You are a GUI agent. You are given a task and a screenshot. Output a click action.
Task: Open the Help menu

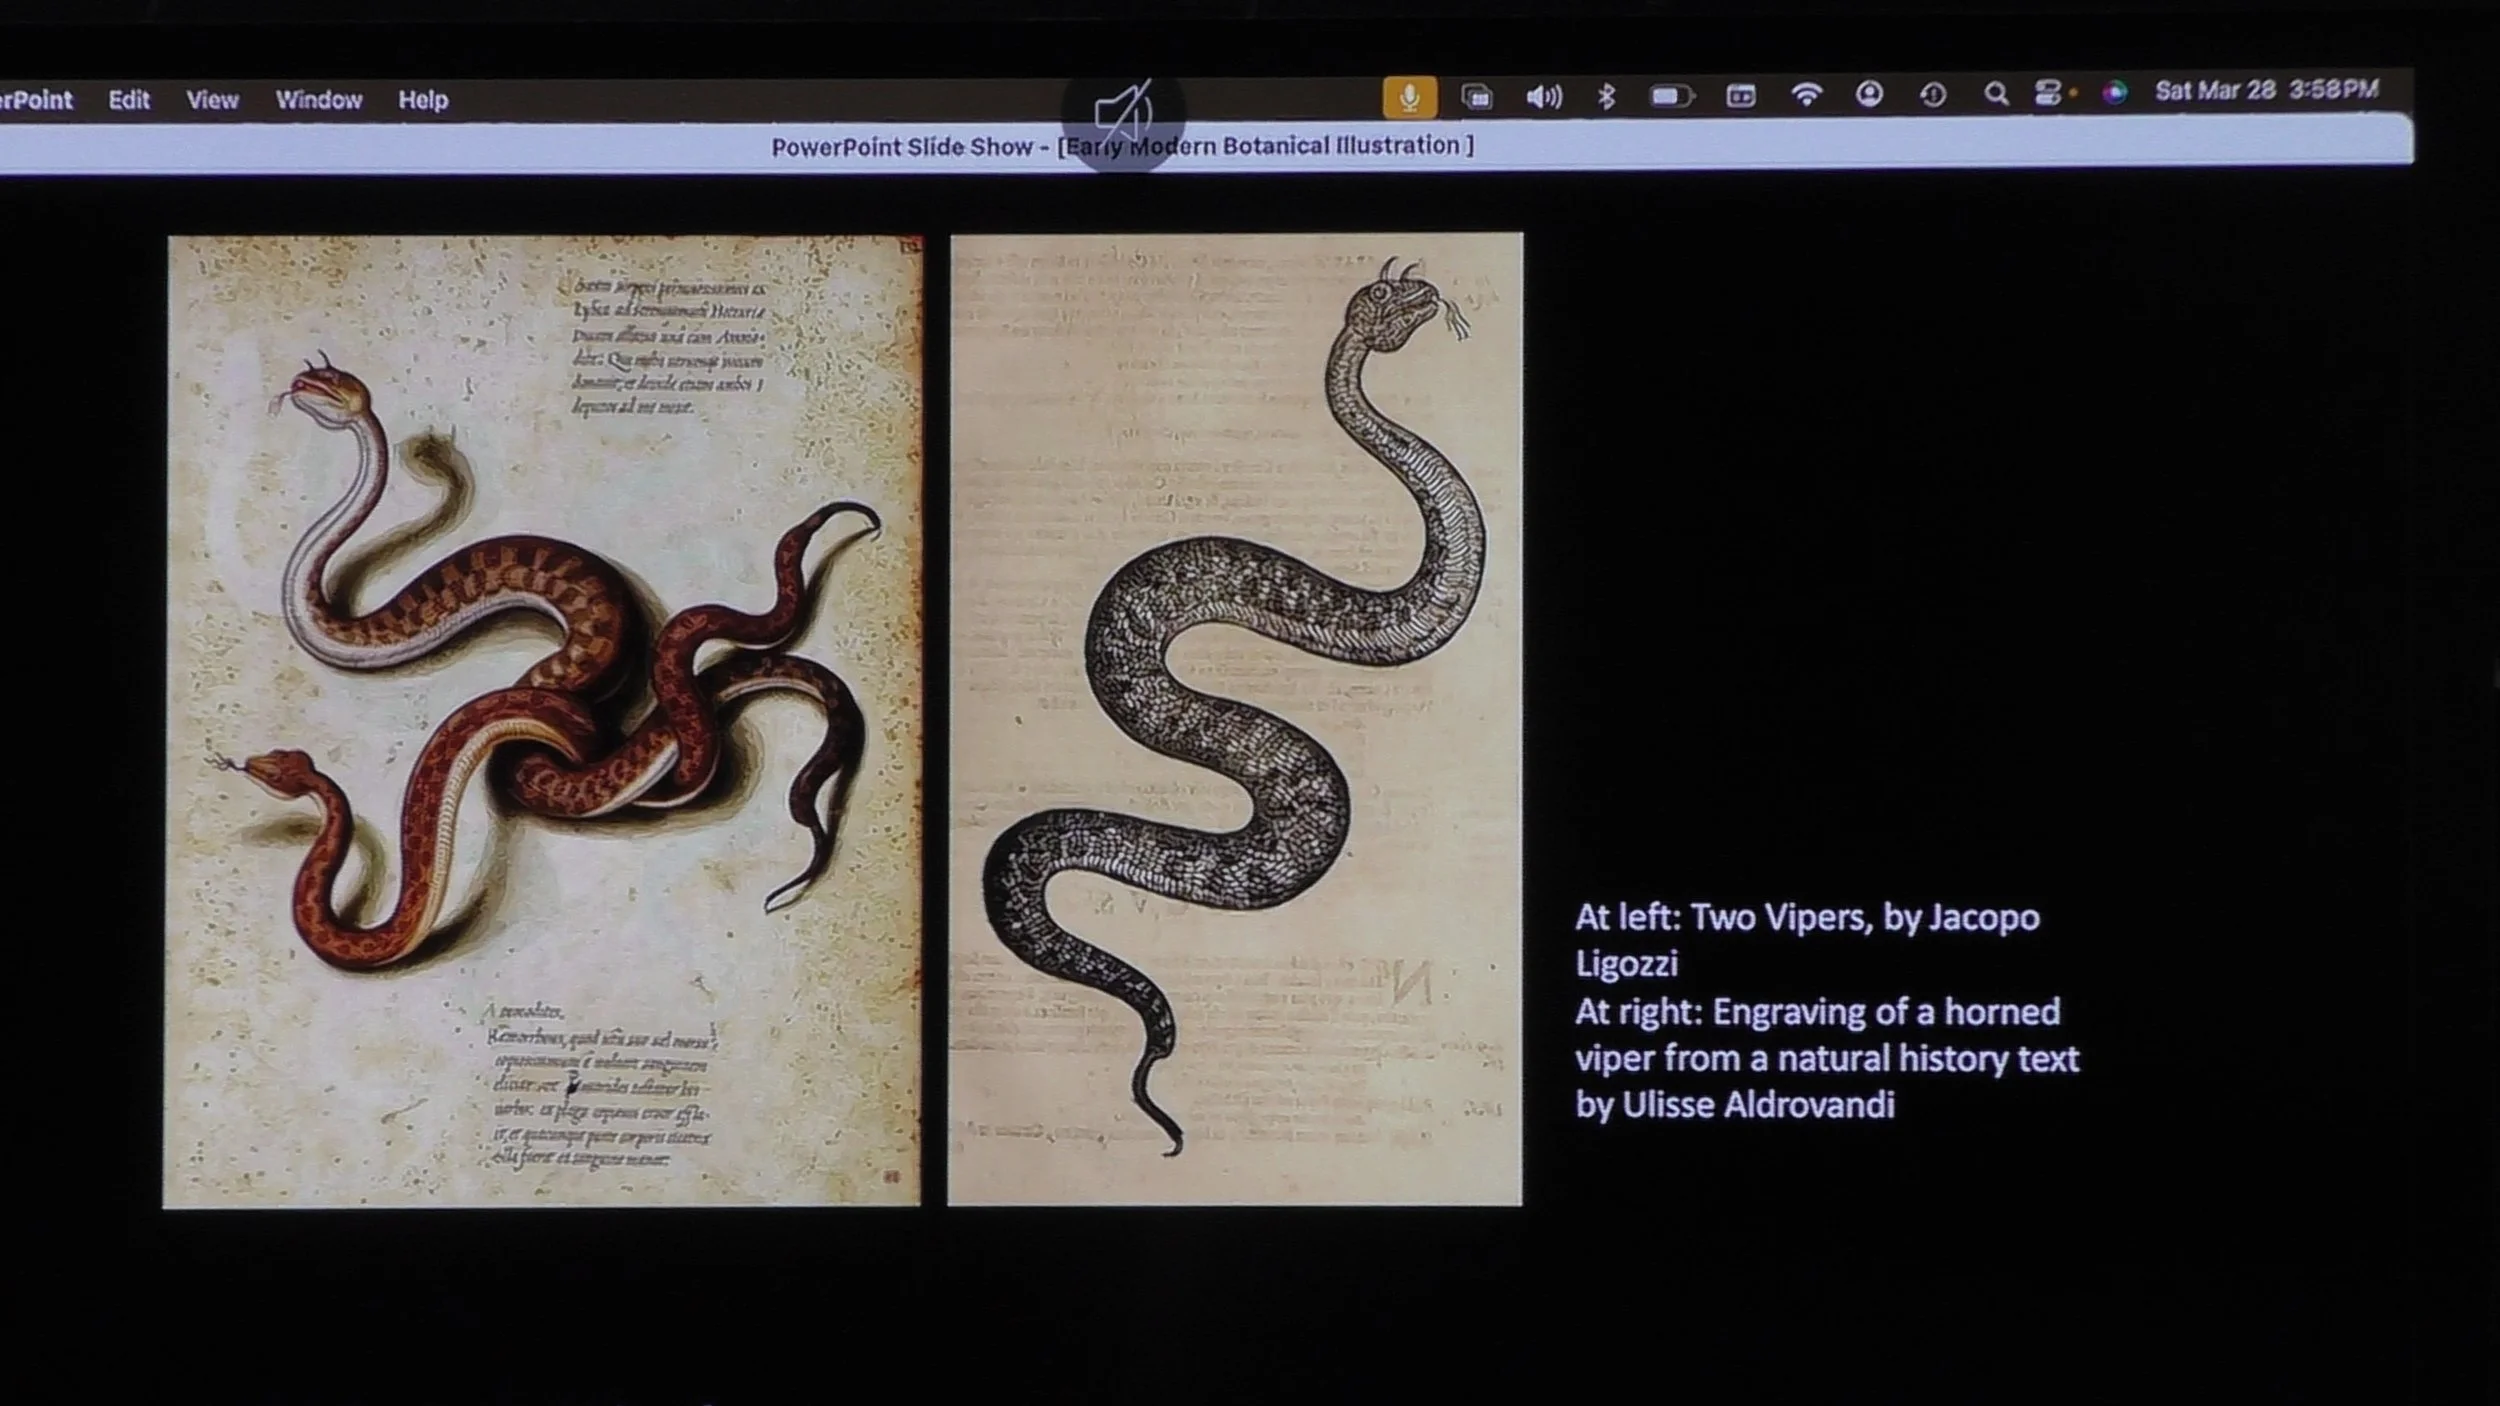[423, 100]
